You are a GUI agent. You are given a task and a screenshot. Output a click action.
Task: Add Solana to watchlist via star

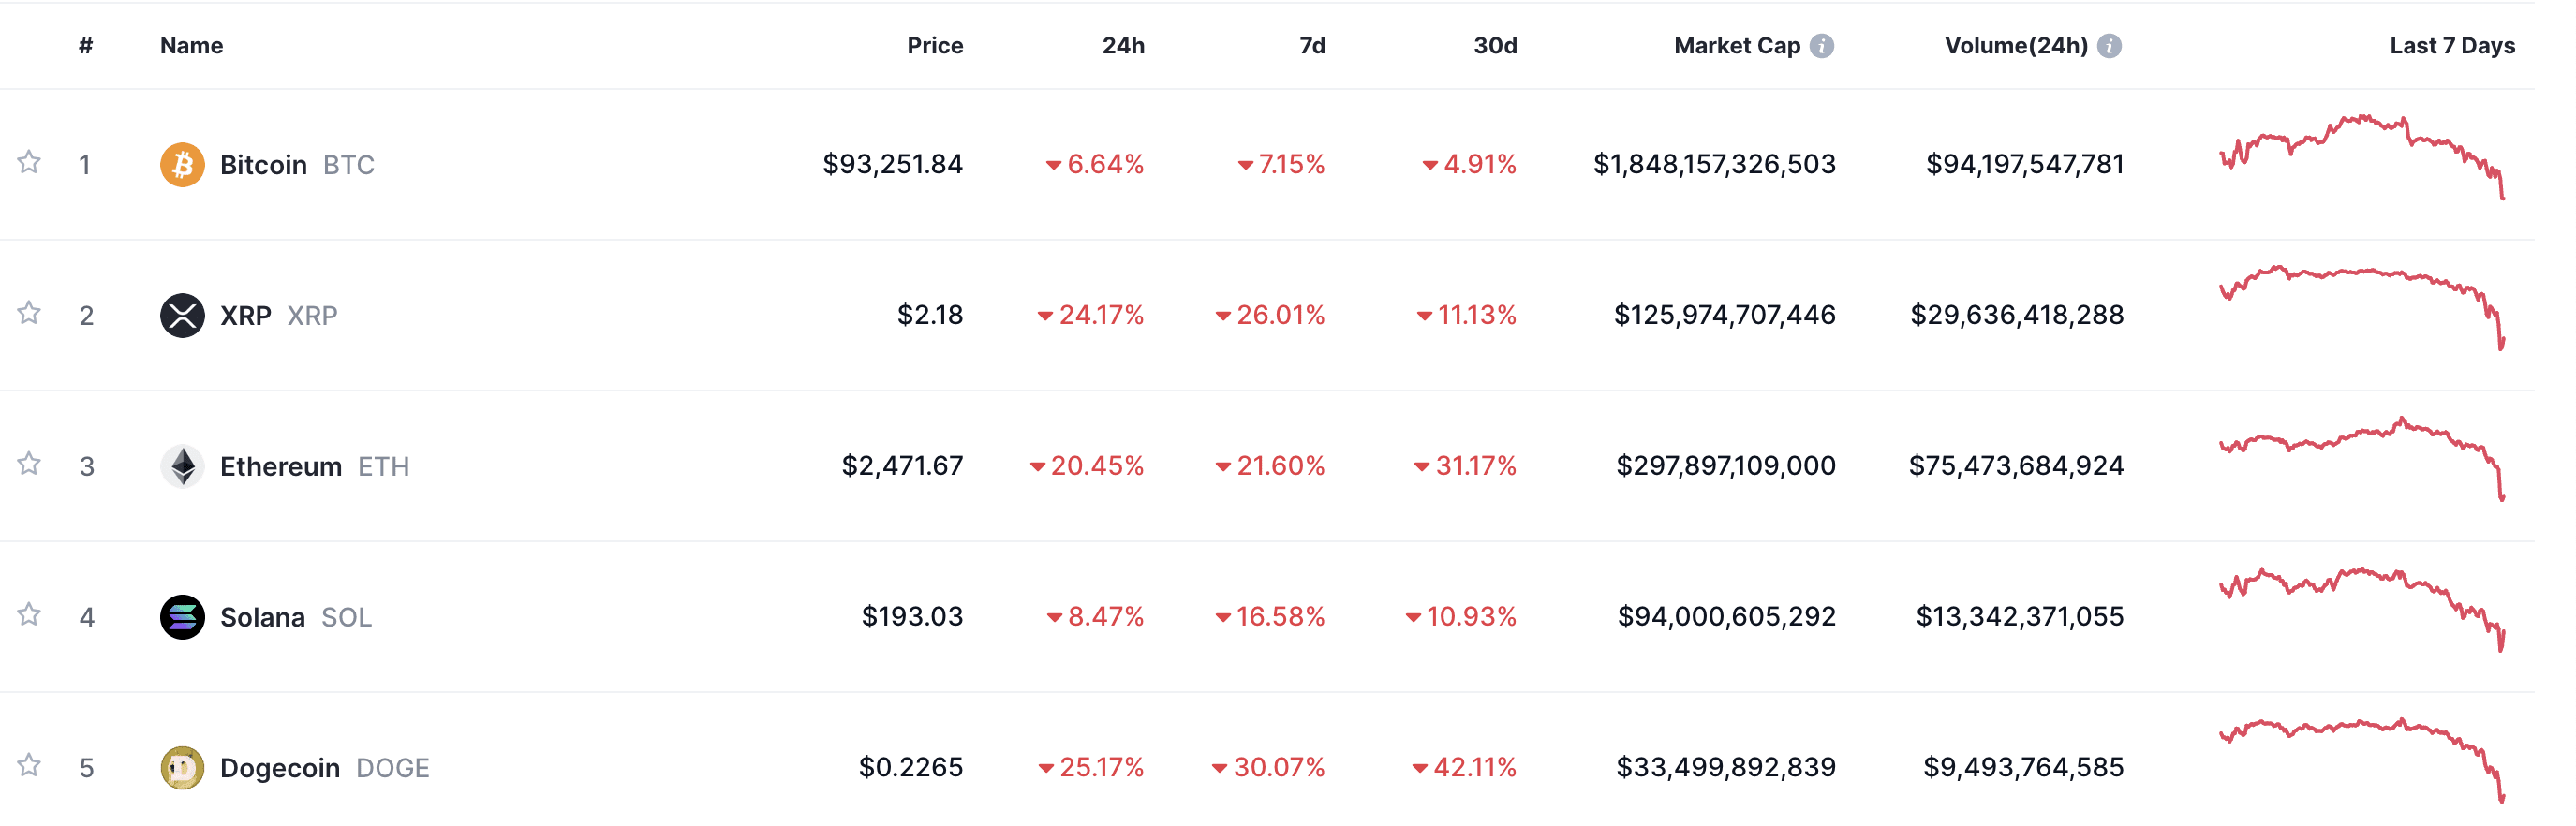[x=29, y=614]
